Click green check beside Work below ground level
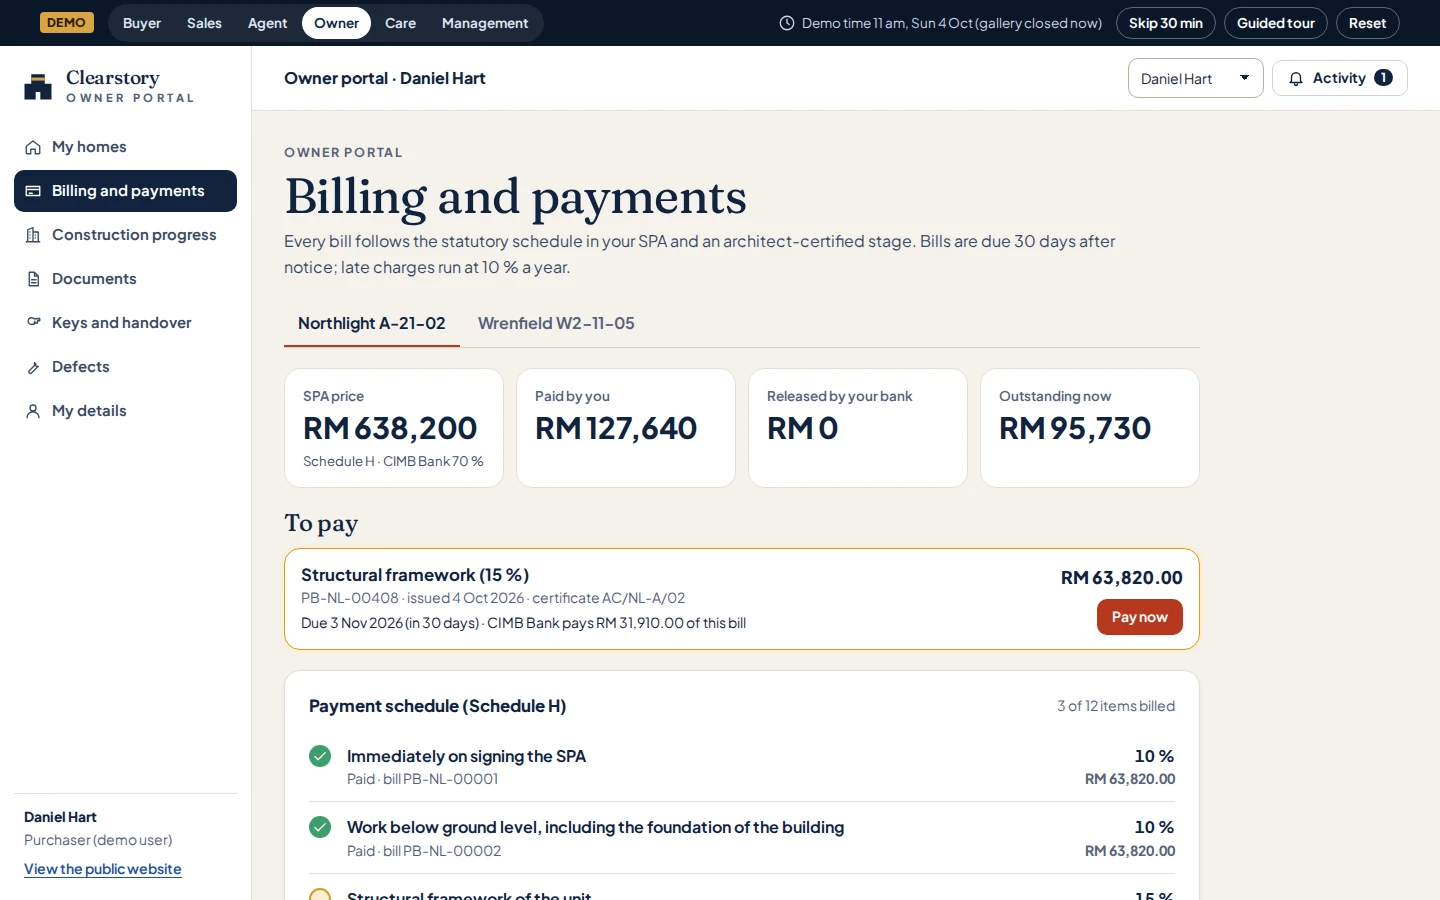This screenshot has height=900, width=1440. [320, 827]
